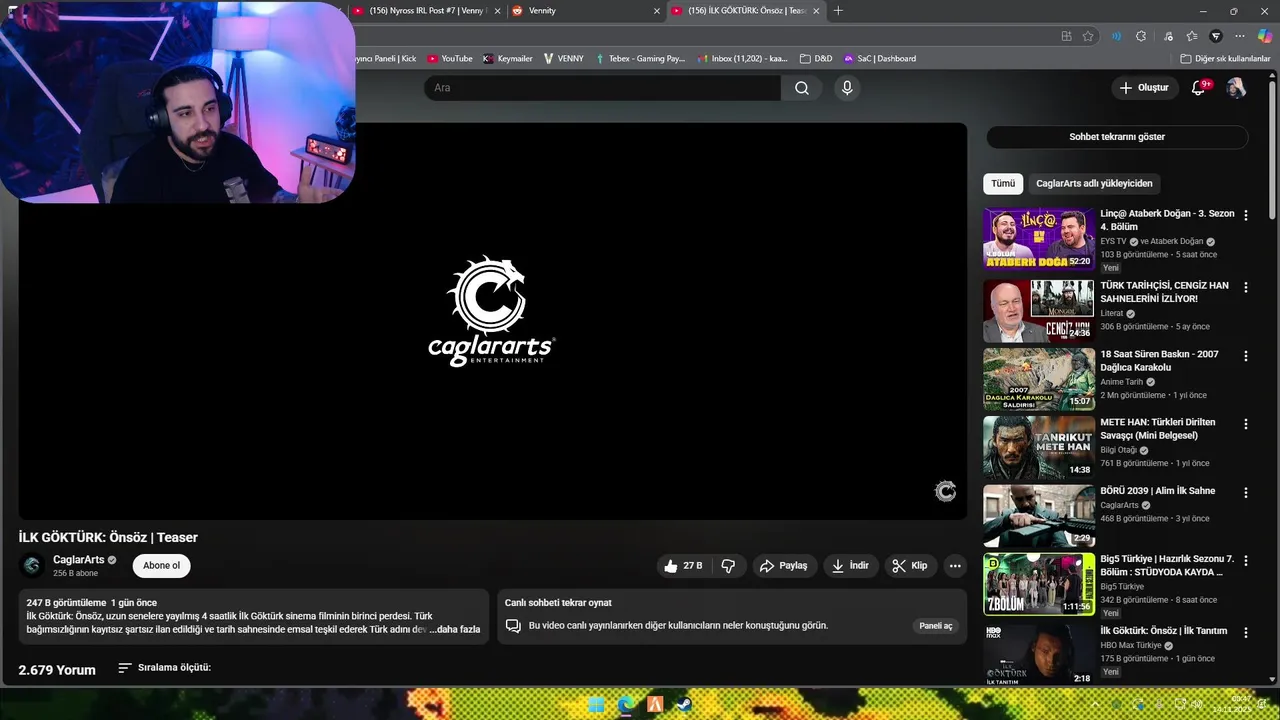
Task: Click the Klip clip button
Action: coord(910,566)
